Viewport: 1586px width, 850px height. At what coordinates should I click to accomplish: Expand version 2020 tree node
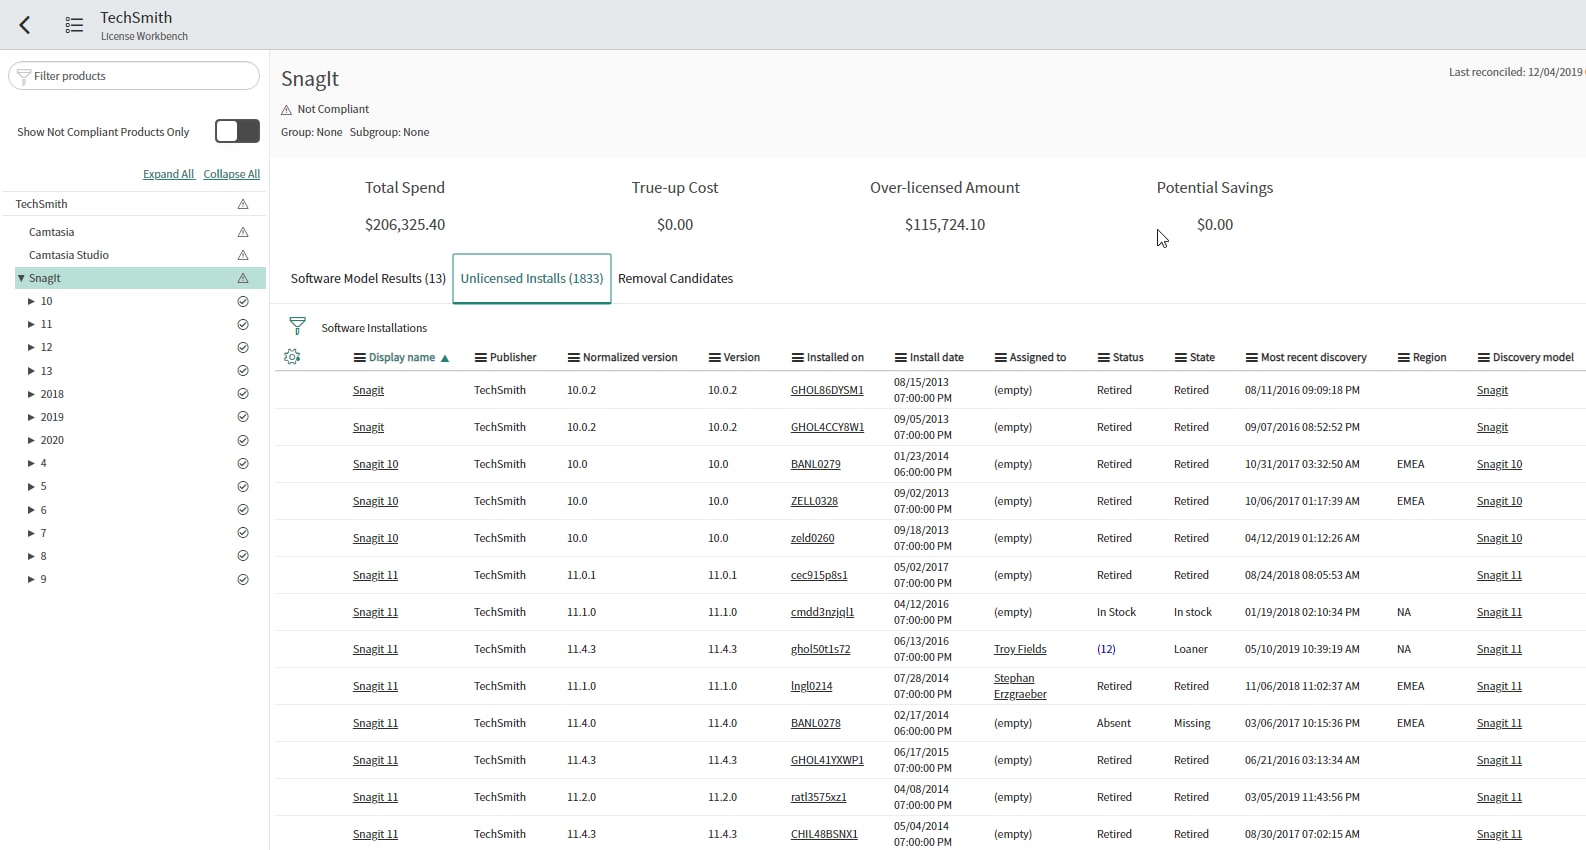pos(31,440)
